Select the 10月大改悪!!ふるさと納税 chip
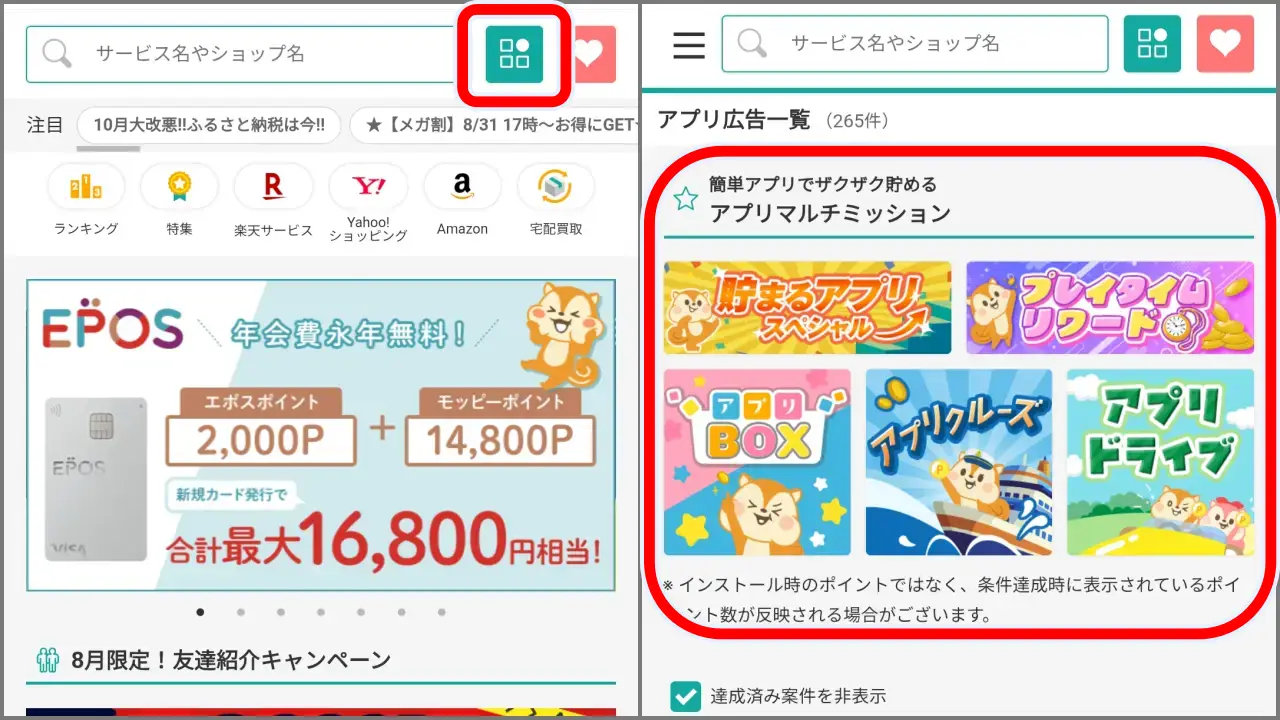The image size is (1280, 720). pos(208,126)
